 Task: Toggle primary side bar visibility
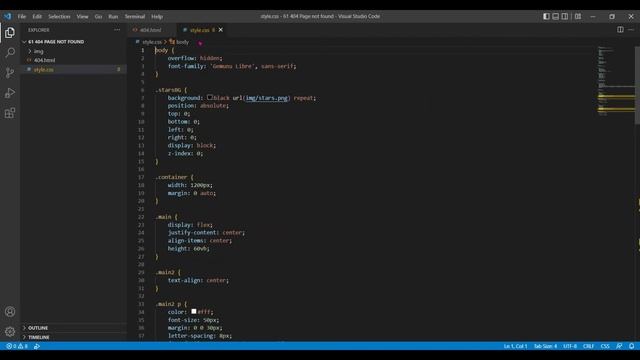(x=546, y=16)
